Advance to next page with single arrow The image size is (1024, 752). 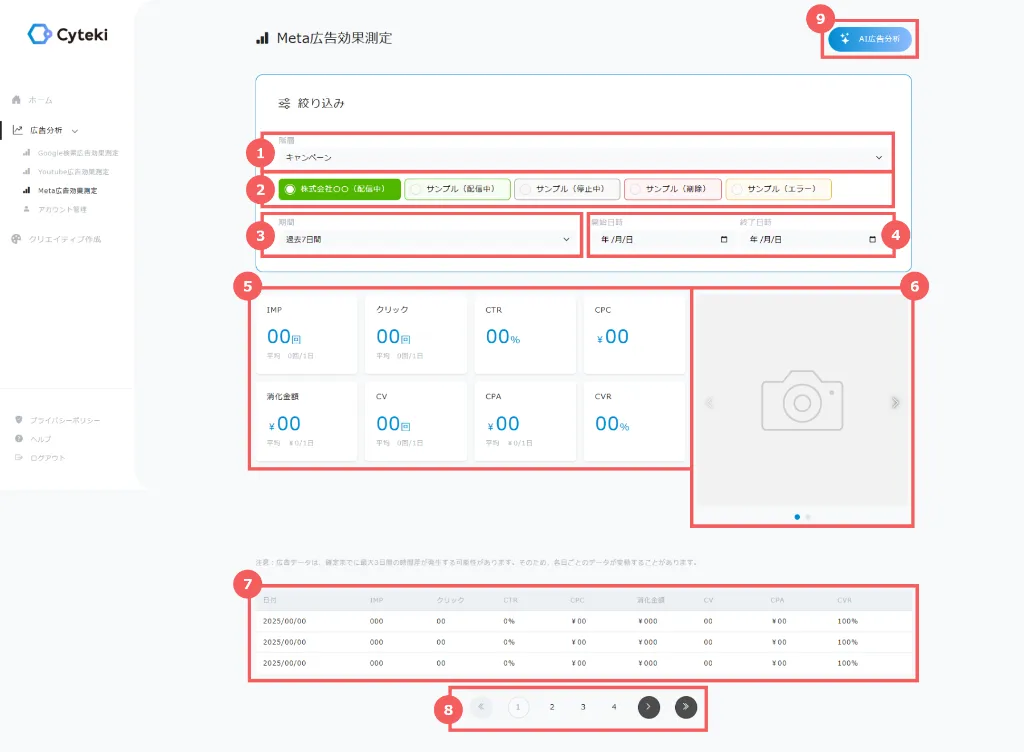(649, 707)
